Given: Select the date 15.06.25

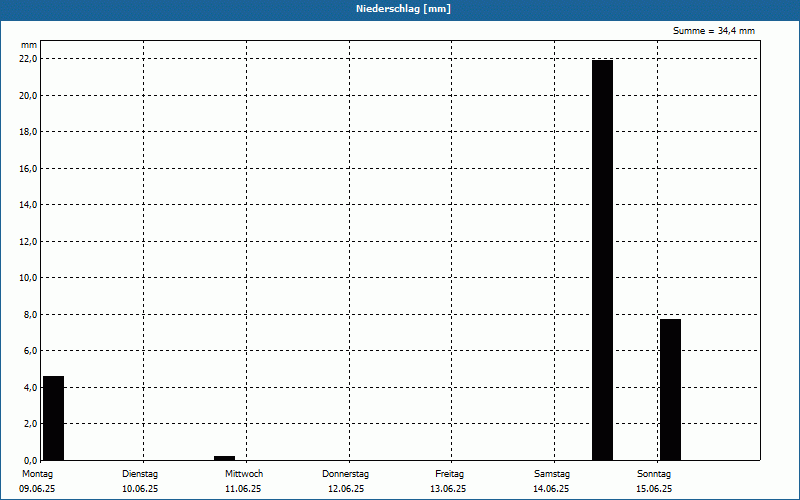Looking at the screenshot, I should pos(654,489).
